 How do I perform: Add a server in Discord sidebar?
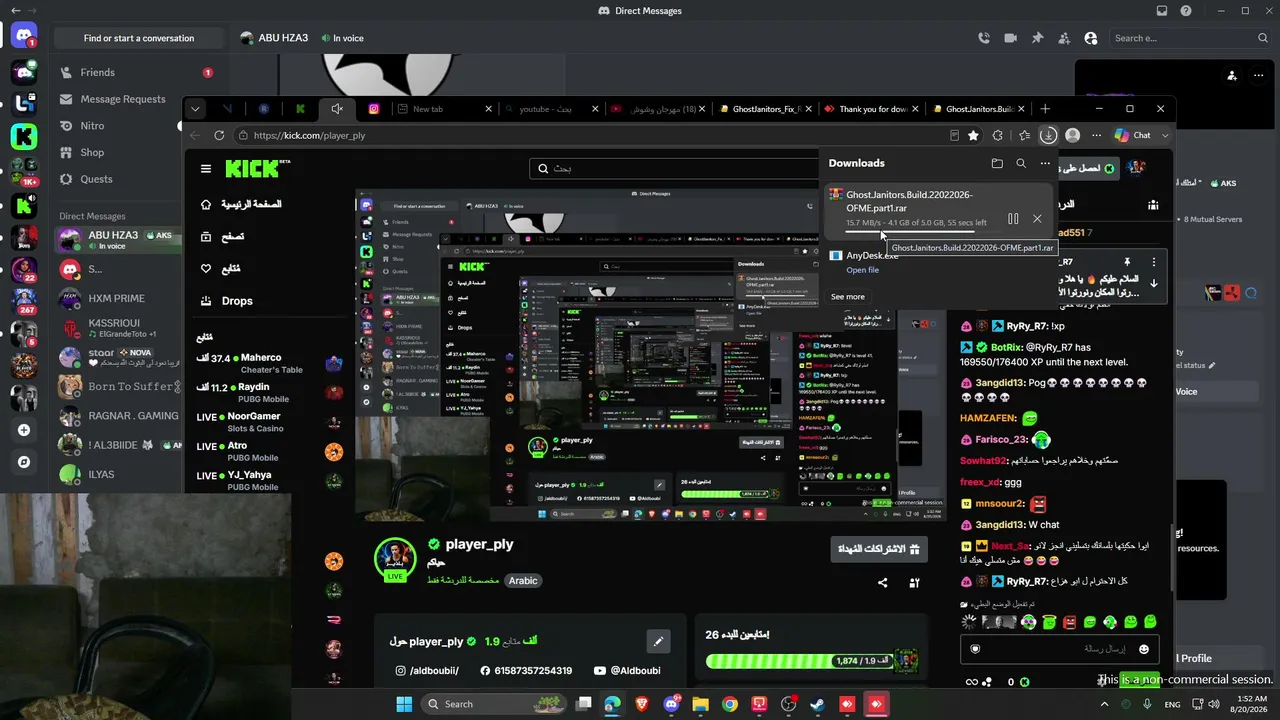pyautogui.click(x=24, y=430)
